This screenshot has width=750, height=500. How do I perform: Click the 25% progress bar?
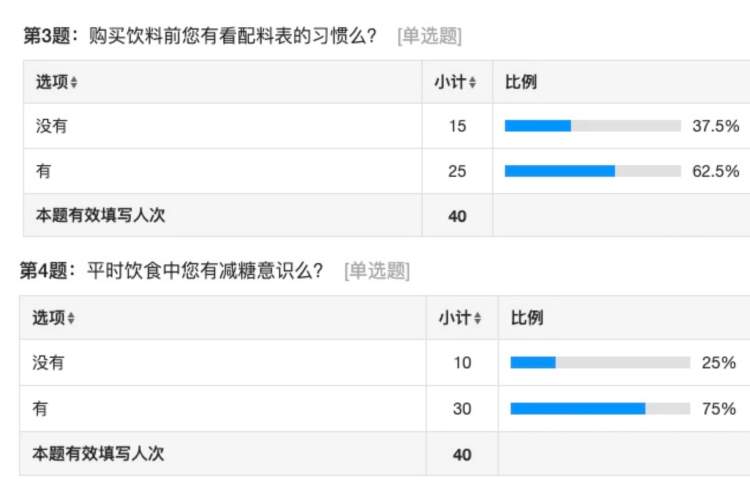click(x=600, y=362)
